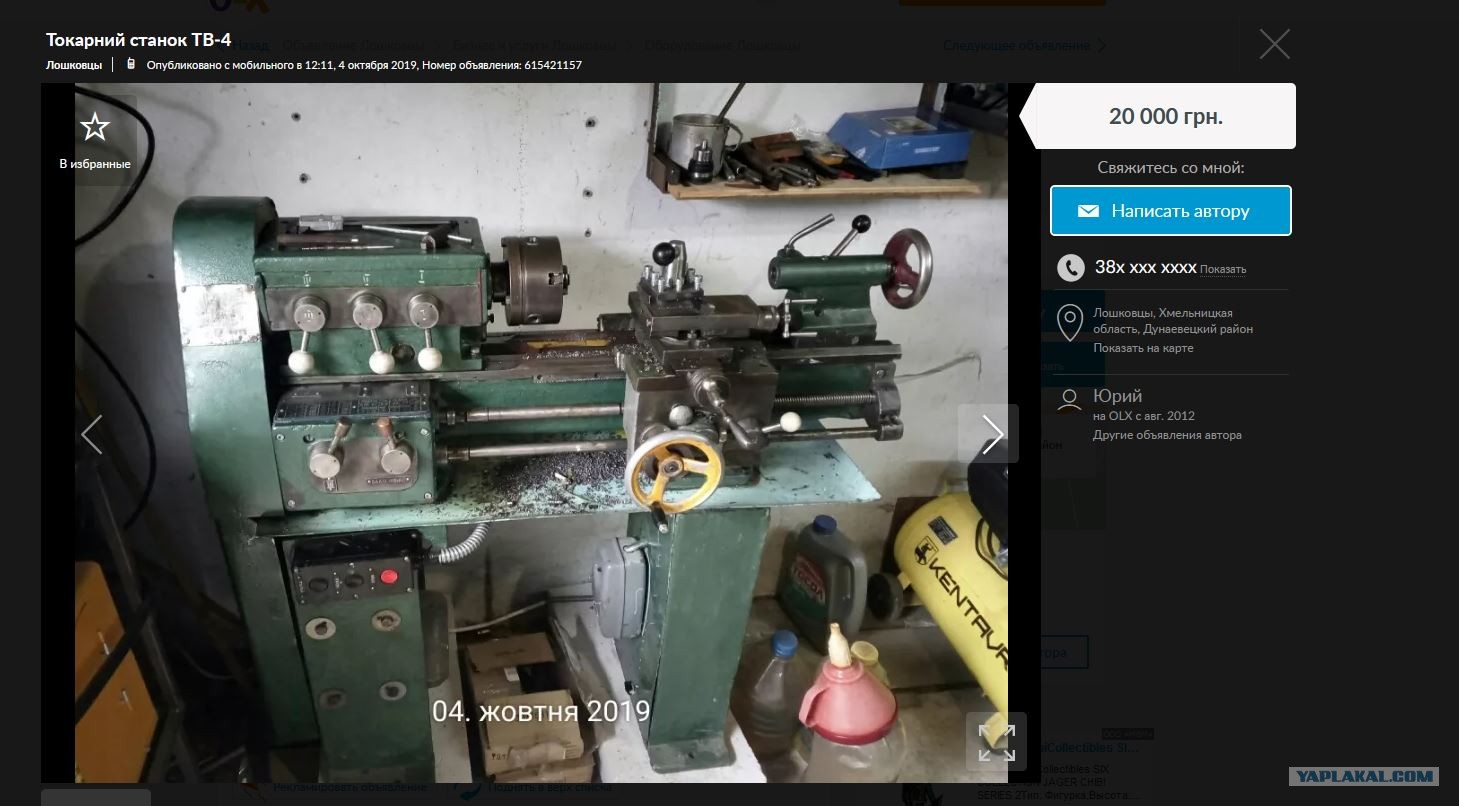Click the 'на OLX с авг. 2012' text

pos(1144,416)
